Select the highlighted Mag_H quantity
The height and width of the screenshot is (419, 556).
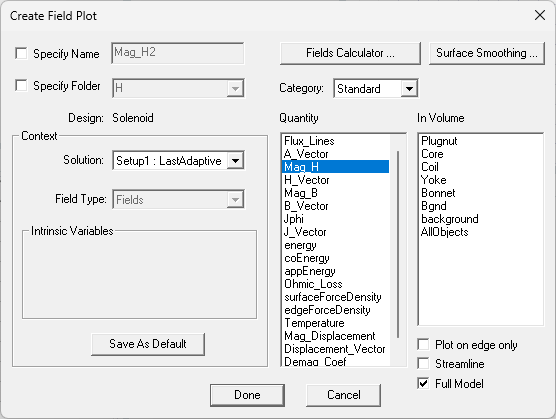(335, 167)
